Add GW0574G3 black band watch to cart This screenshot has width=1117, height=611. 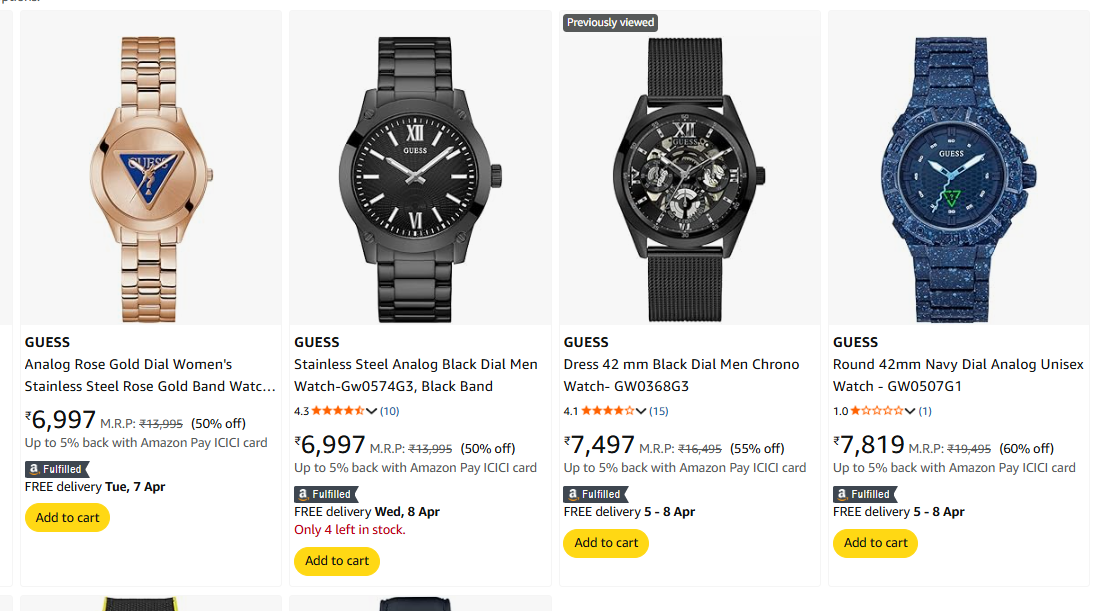(x=337, y=561)
